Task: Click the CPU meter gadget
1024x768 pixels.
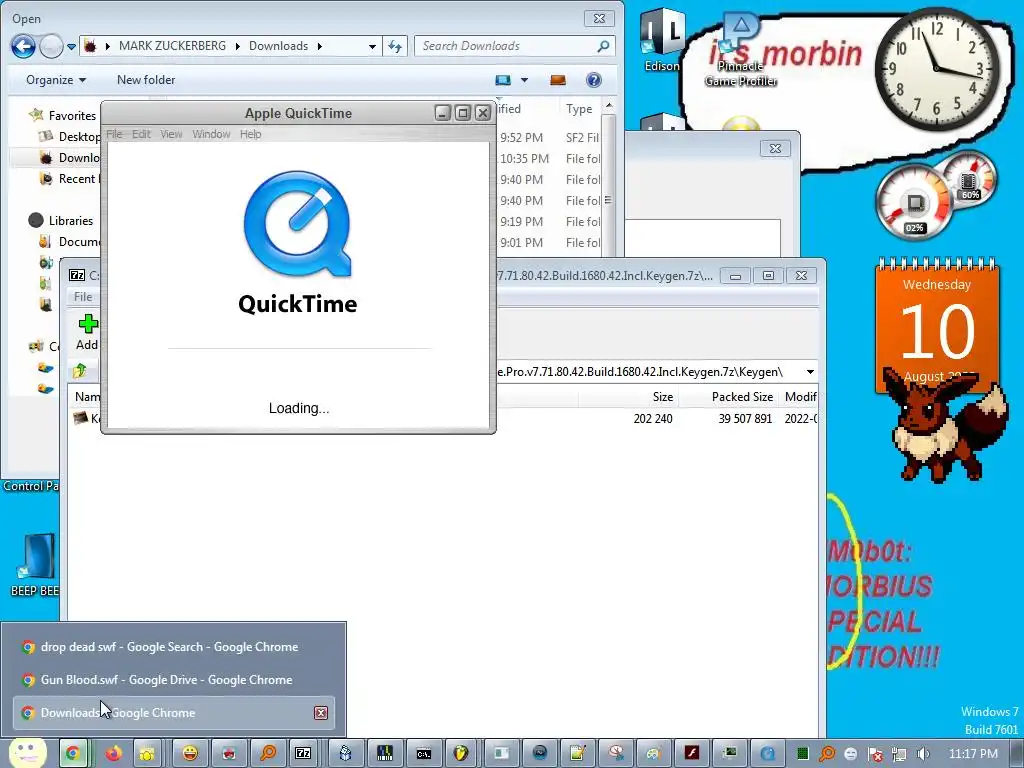Action: [x=915, y=203]
